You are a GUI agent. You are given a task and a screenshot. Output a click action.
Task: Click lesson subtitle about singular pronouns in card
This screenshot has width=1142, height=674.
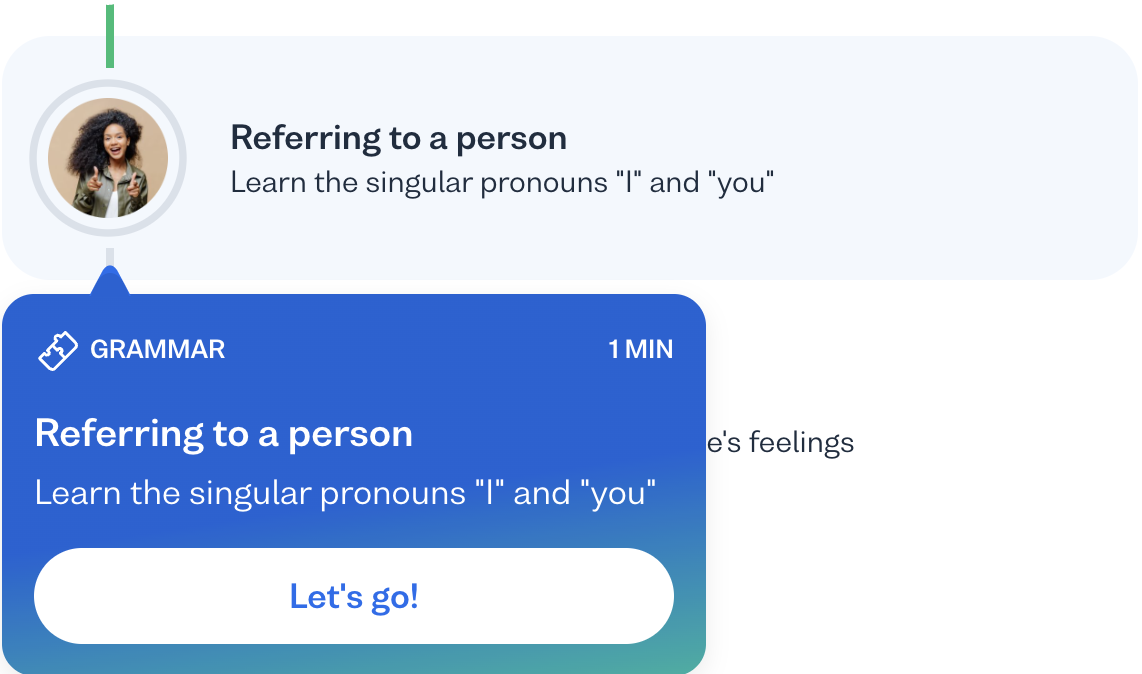point(502,182)
